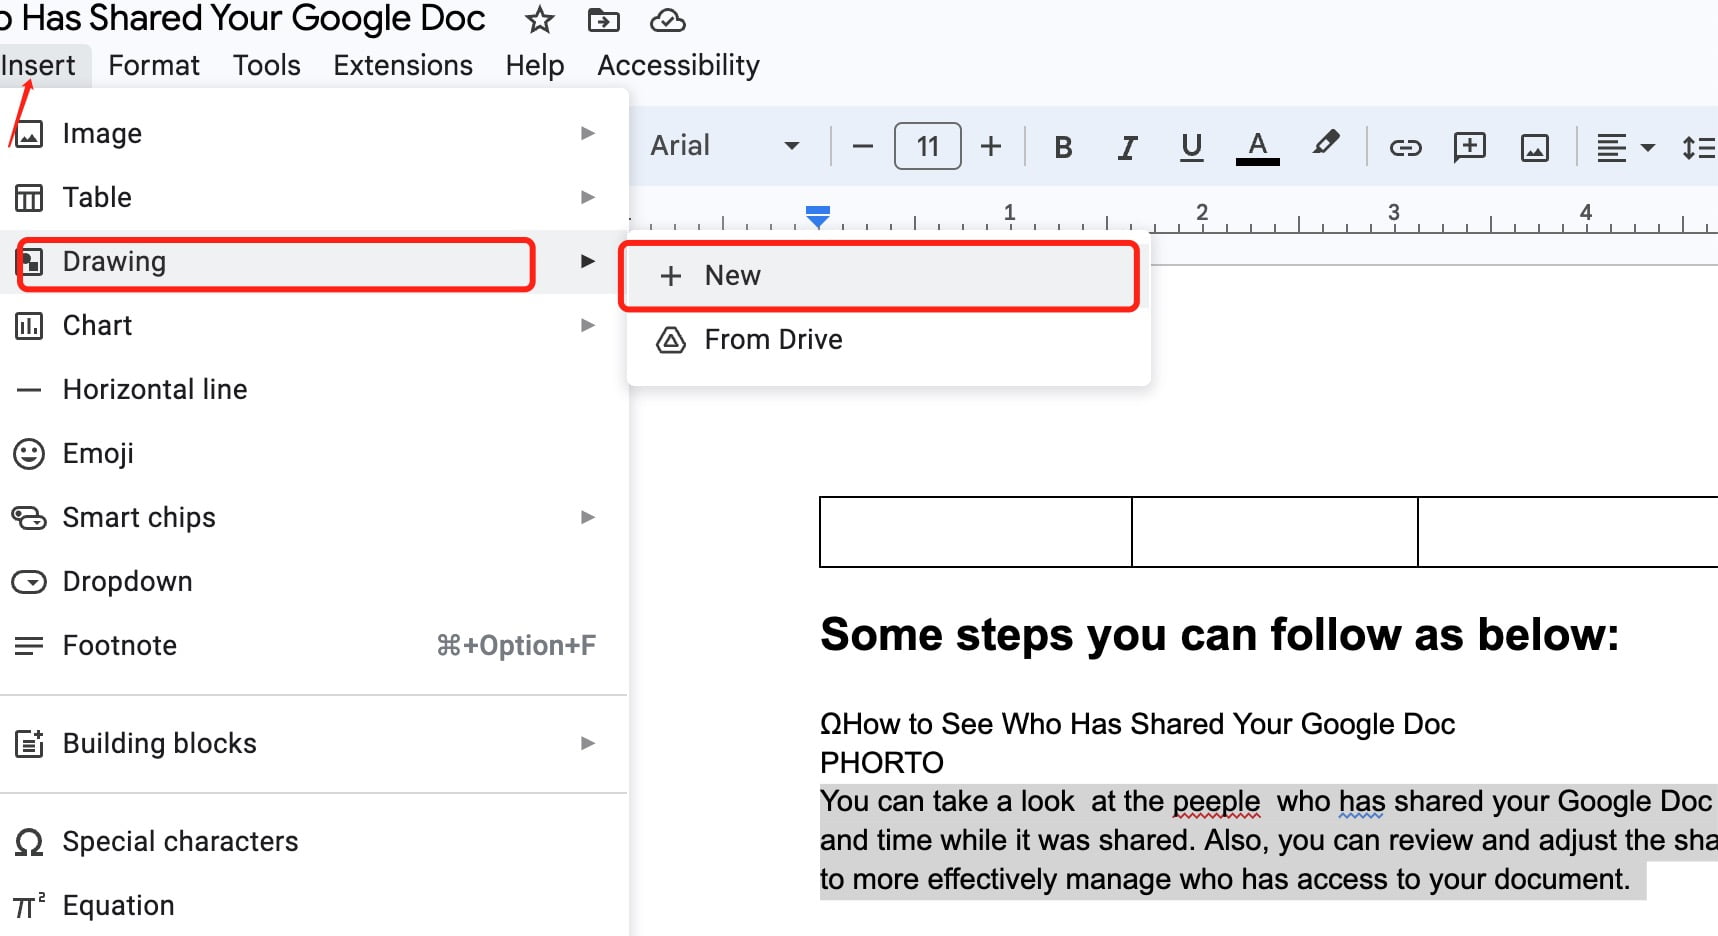Click the blue indent marker on ruler

coord(818,216)
